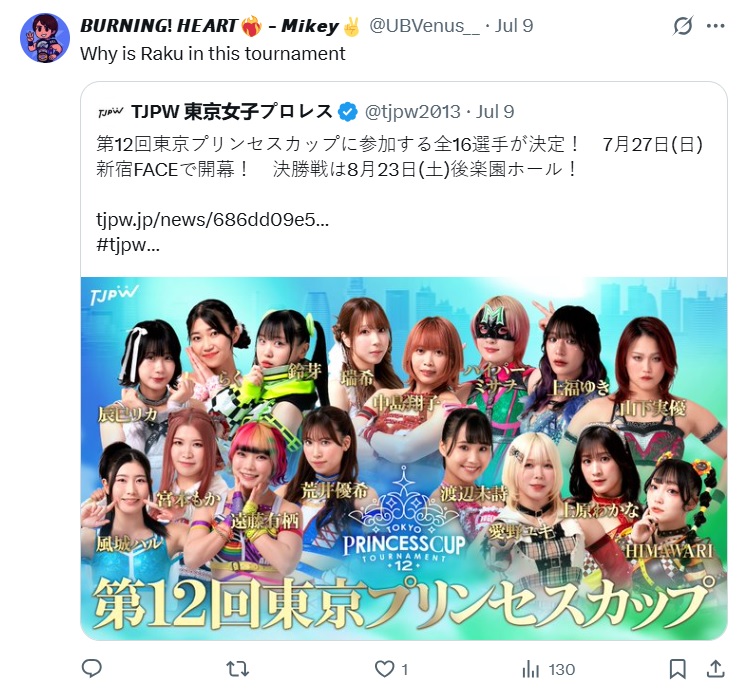This screenshot has width=748, height=694.
Task: Visit the @tjpw2013 handle in the quoted tweet
Action: pos(412,112)
